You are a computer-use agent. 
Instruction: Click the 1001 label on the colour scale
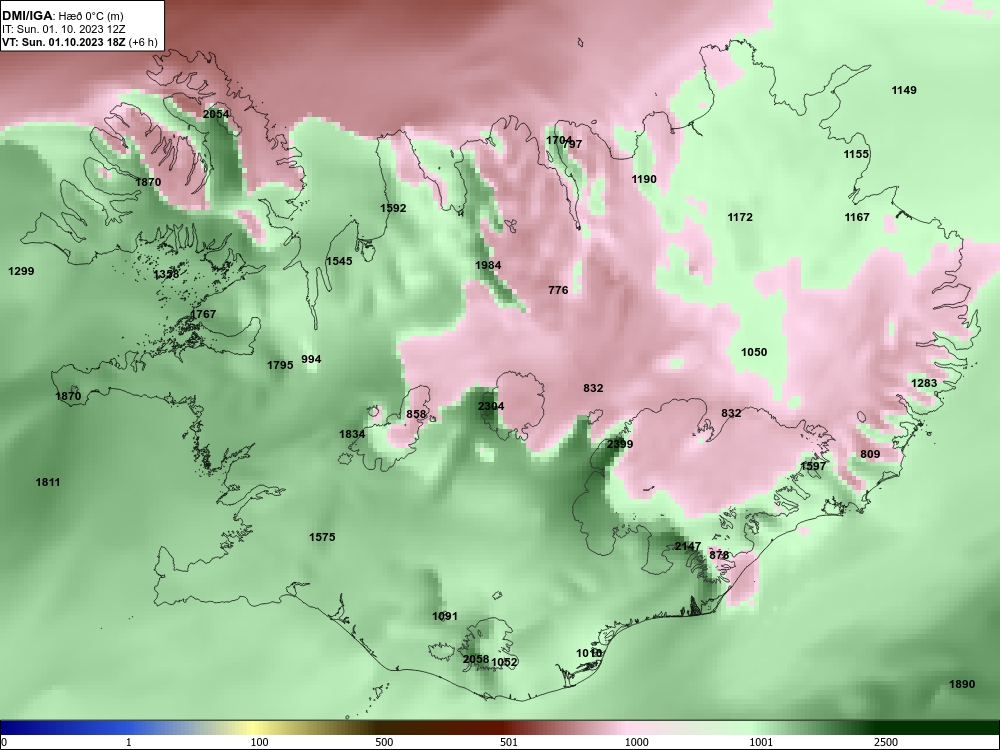(x=761, y=742)
